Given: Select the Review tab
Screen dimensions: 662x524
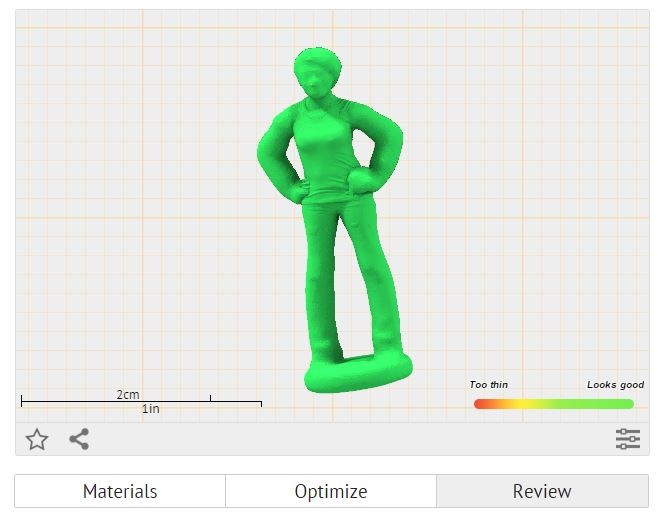Looking at the screenshot, I should (x=543, y=491).
